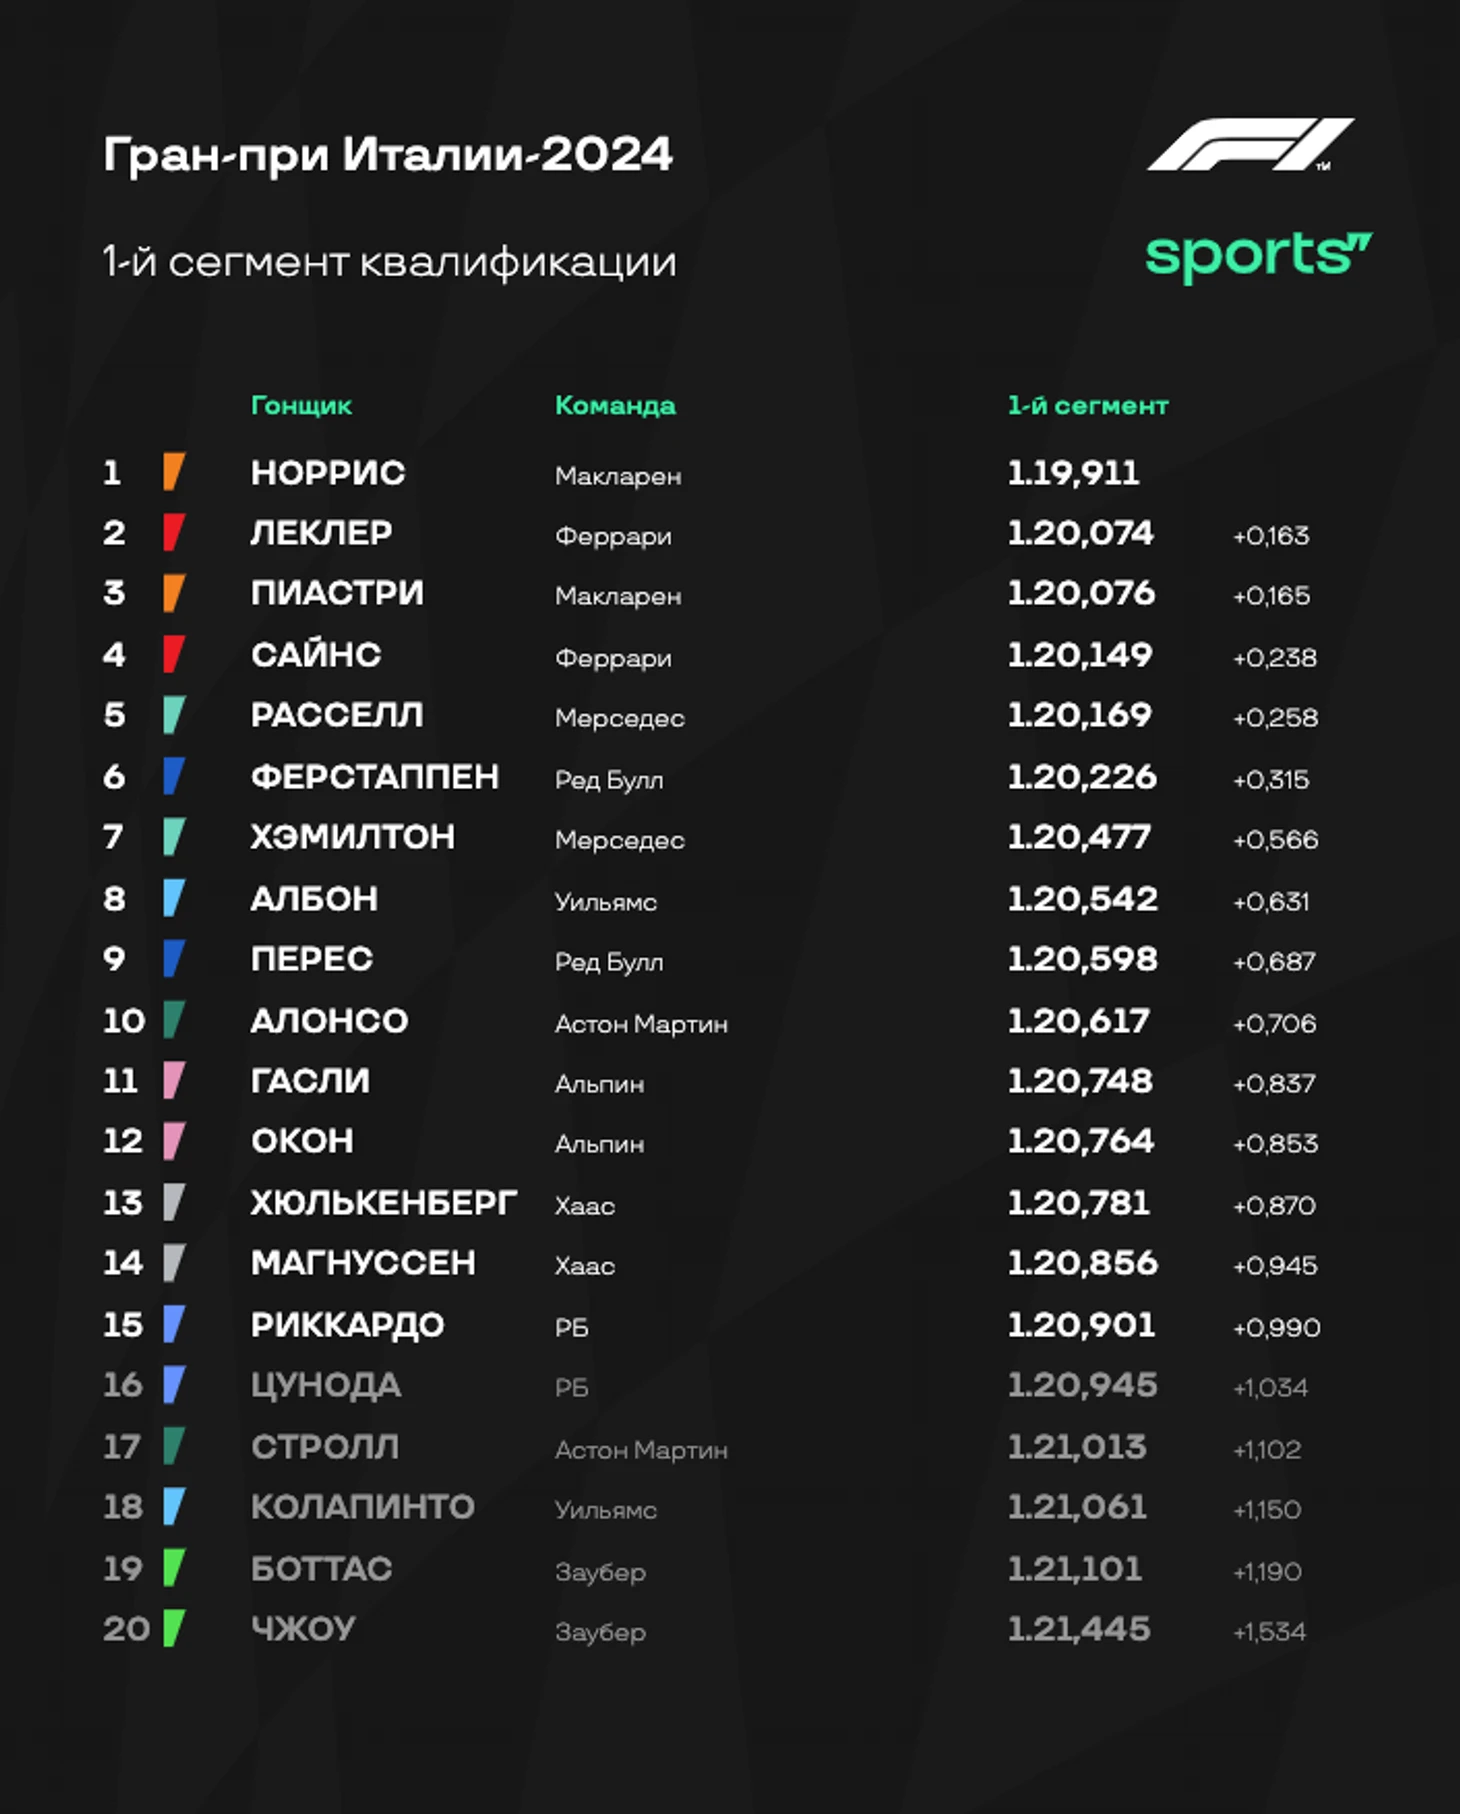Screen dimensions: 1460x1814
Task: Click pink Alpine marker beside Гасли
Action: [174, 1081]
